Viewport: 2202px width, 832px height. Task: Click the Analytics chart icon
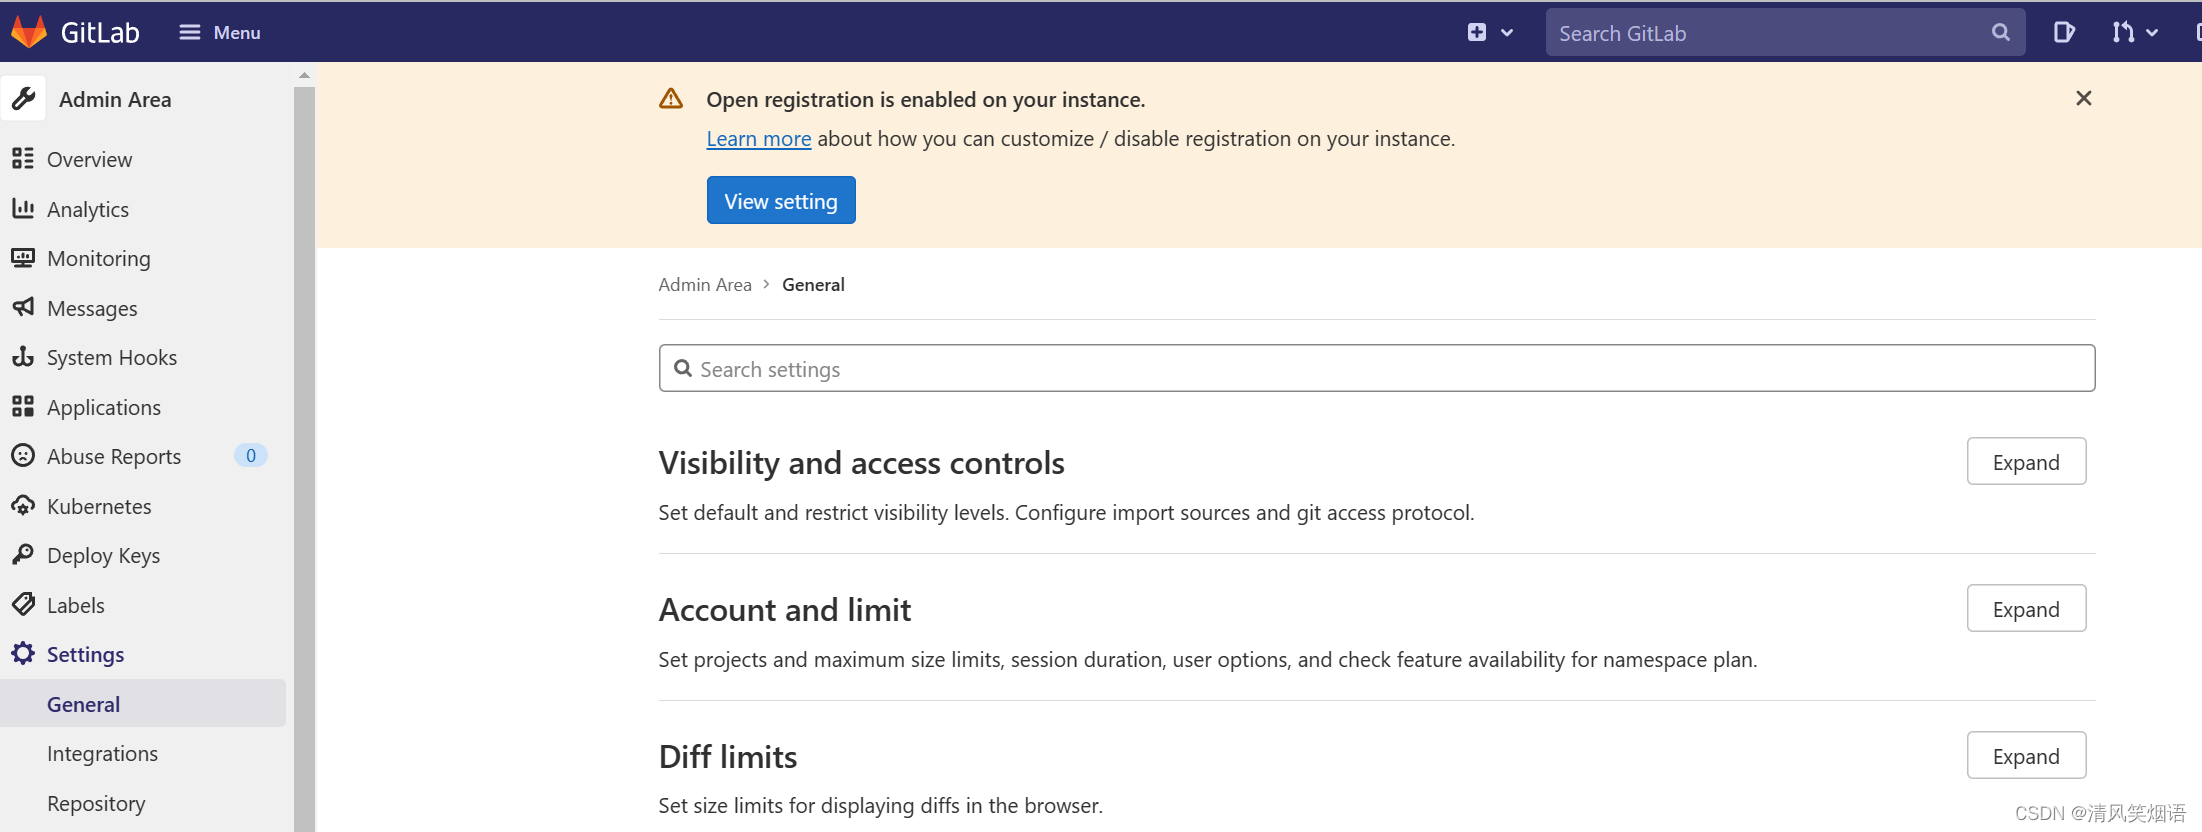coord(23,208)
